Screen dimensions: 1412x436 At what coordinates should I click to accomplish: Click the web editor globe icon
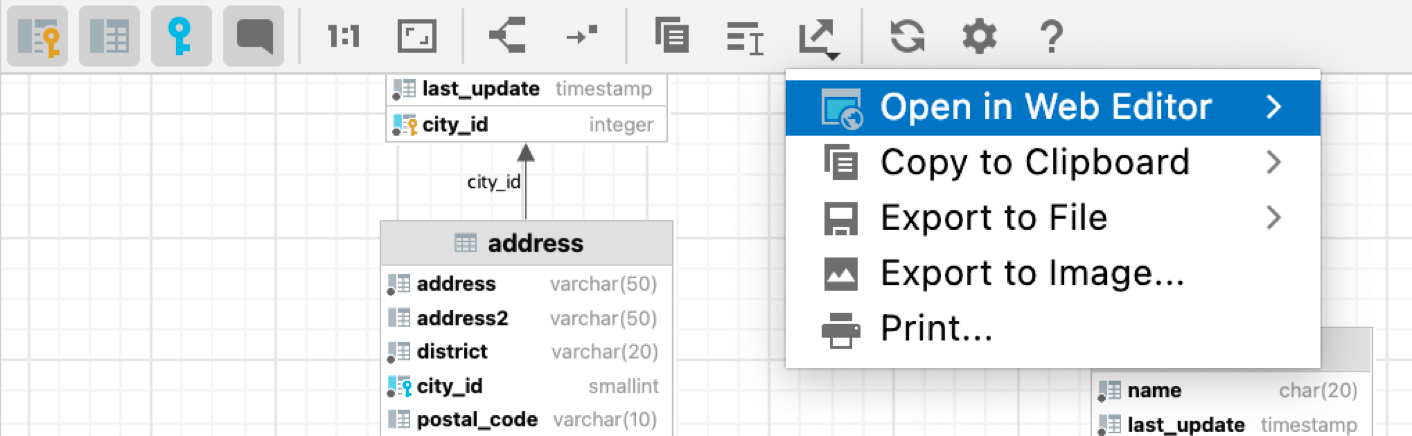pos(841,108)
